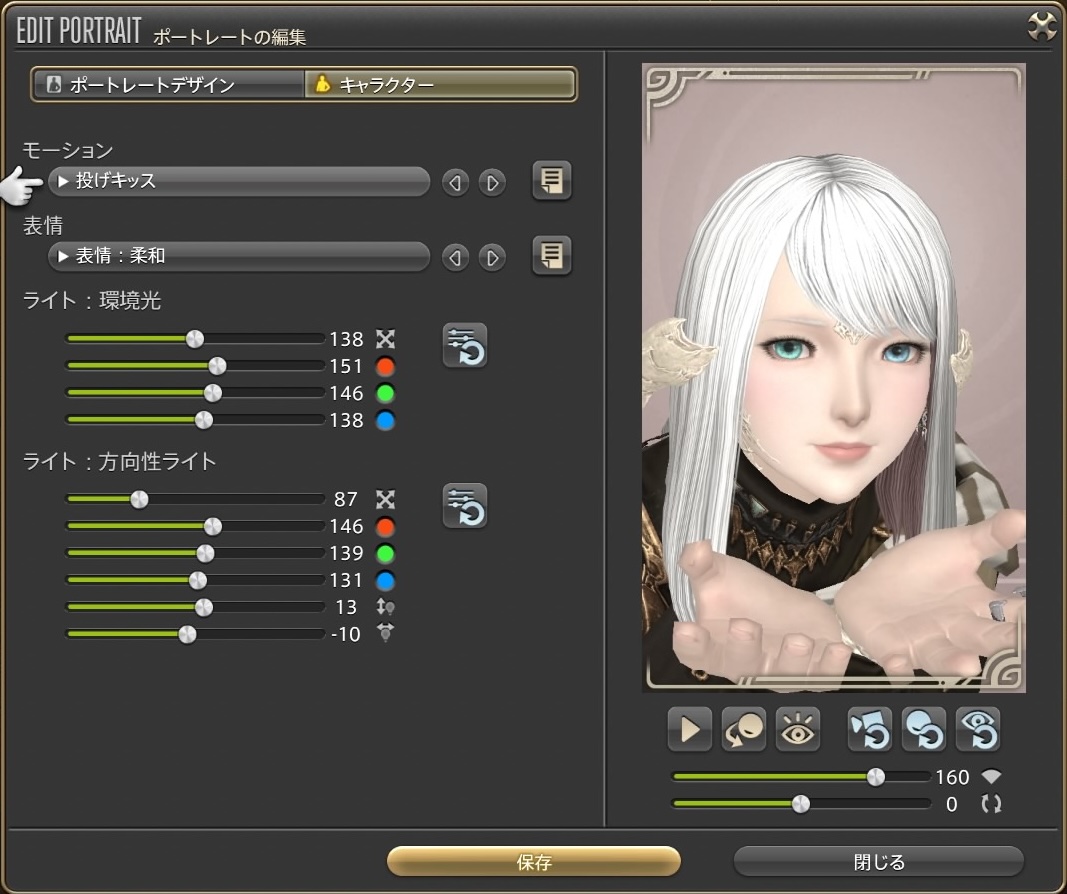Play the motion animation
Screen dimensions: 1067x894
pyautogui.click(x=690, y=729)
